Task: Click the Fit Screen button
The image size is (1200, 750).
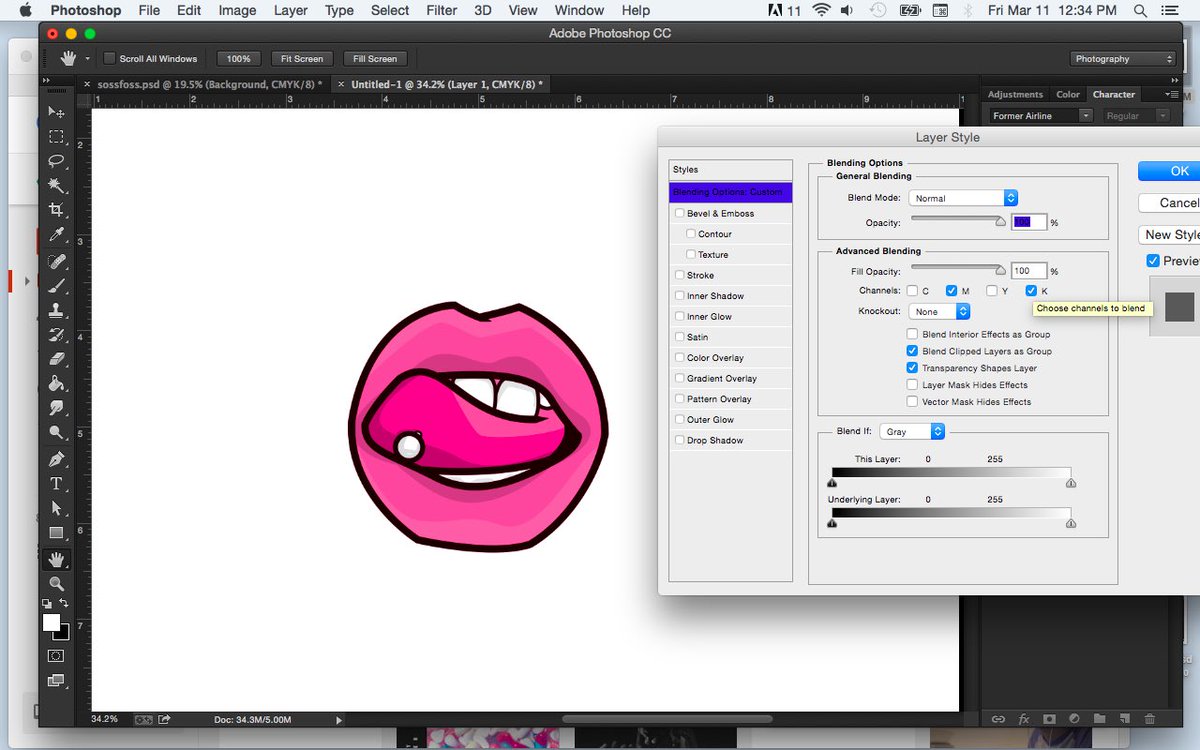Action: 302,59
